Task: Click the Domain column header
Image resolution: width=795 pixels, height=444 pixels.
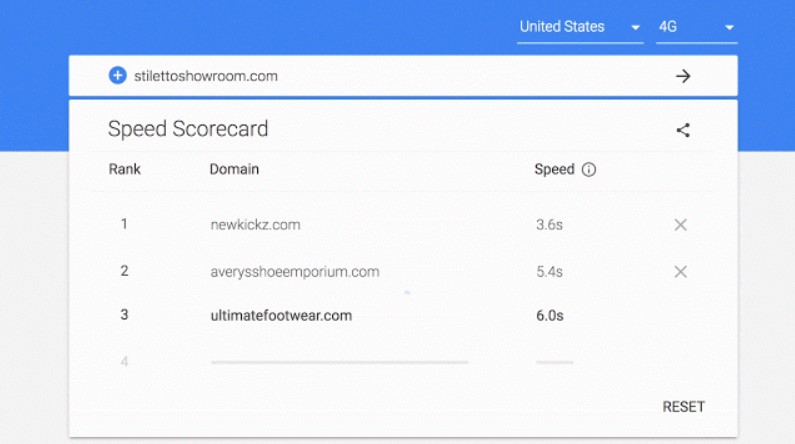Action: point(234,169)
